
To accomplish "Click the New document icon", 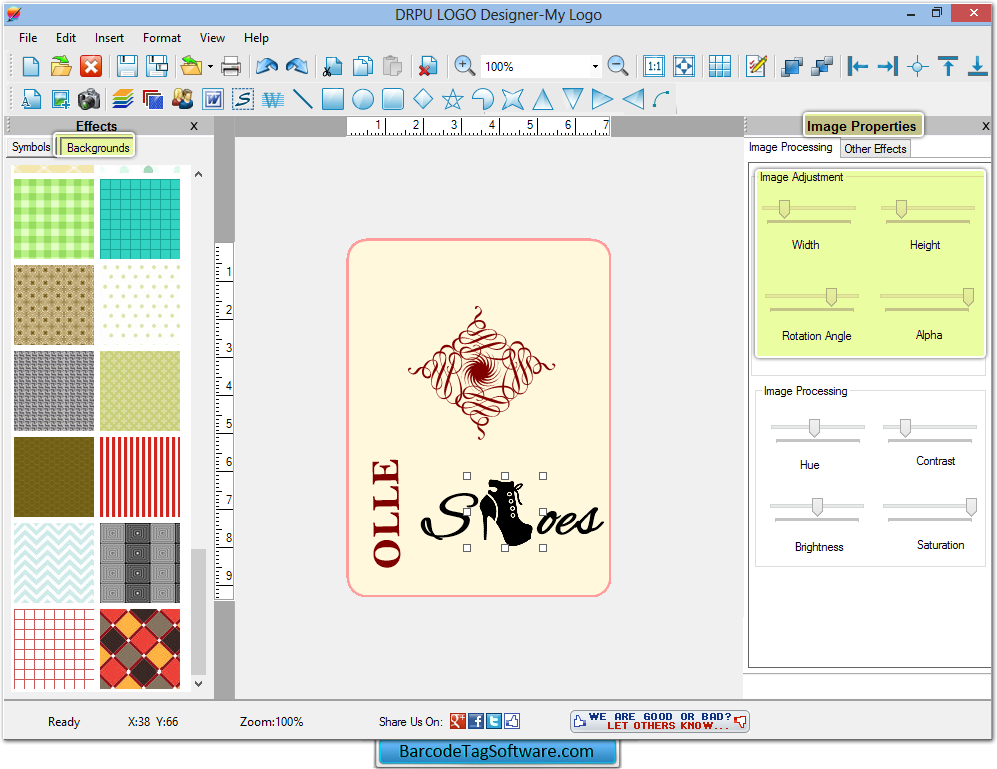I will (31, 66).
